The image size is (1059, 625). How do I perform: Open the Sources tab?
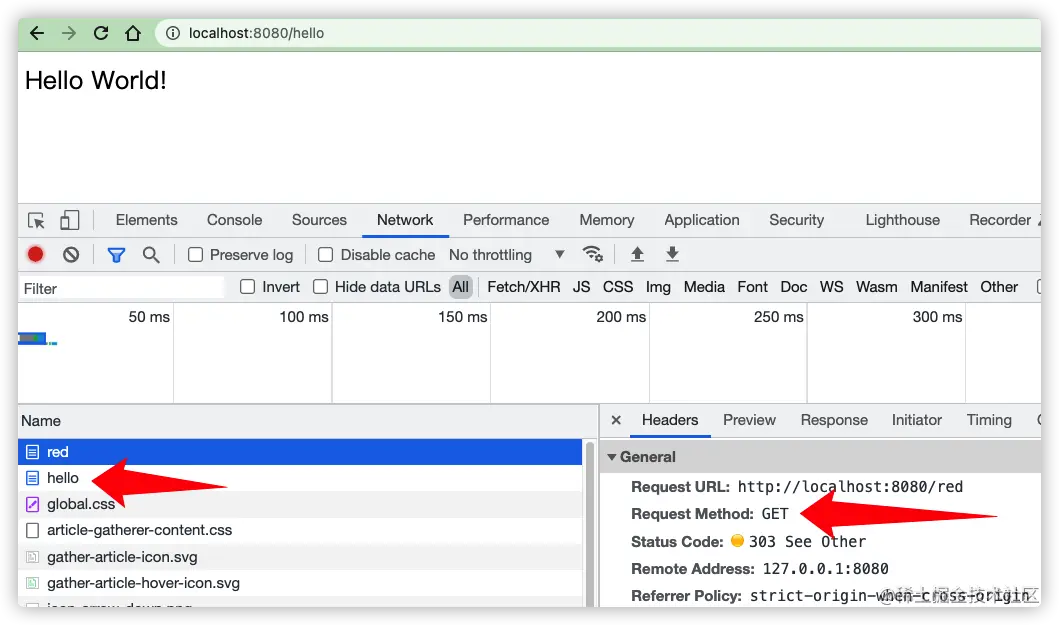[319, 220]
